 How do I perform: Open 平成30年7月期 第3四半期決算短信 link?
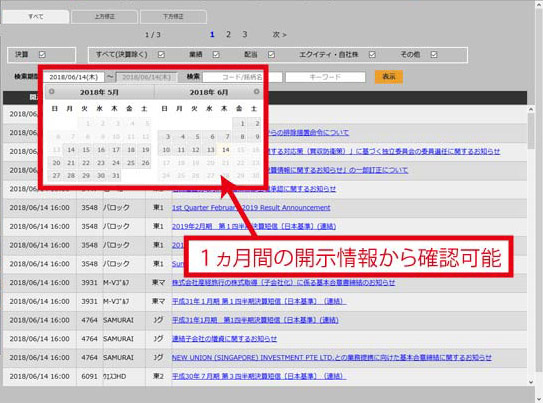pos(259,376)
